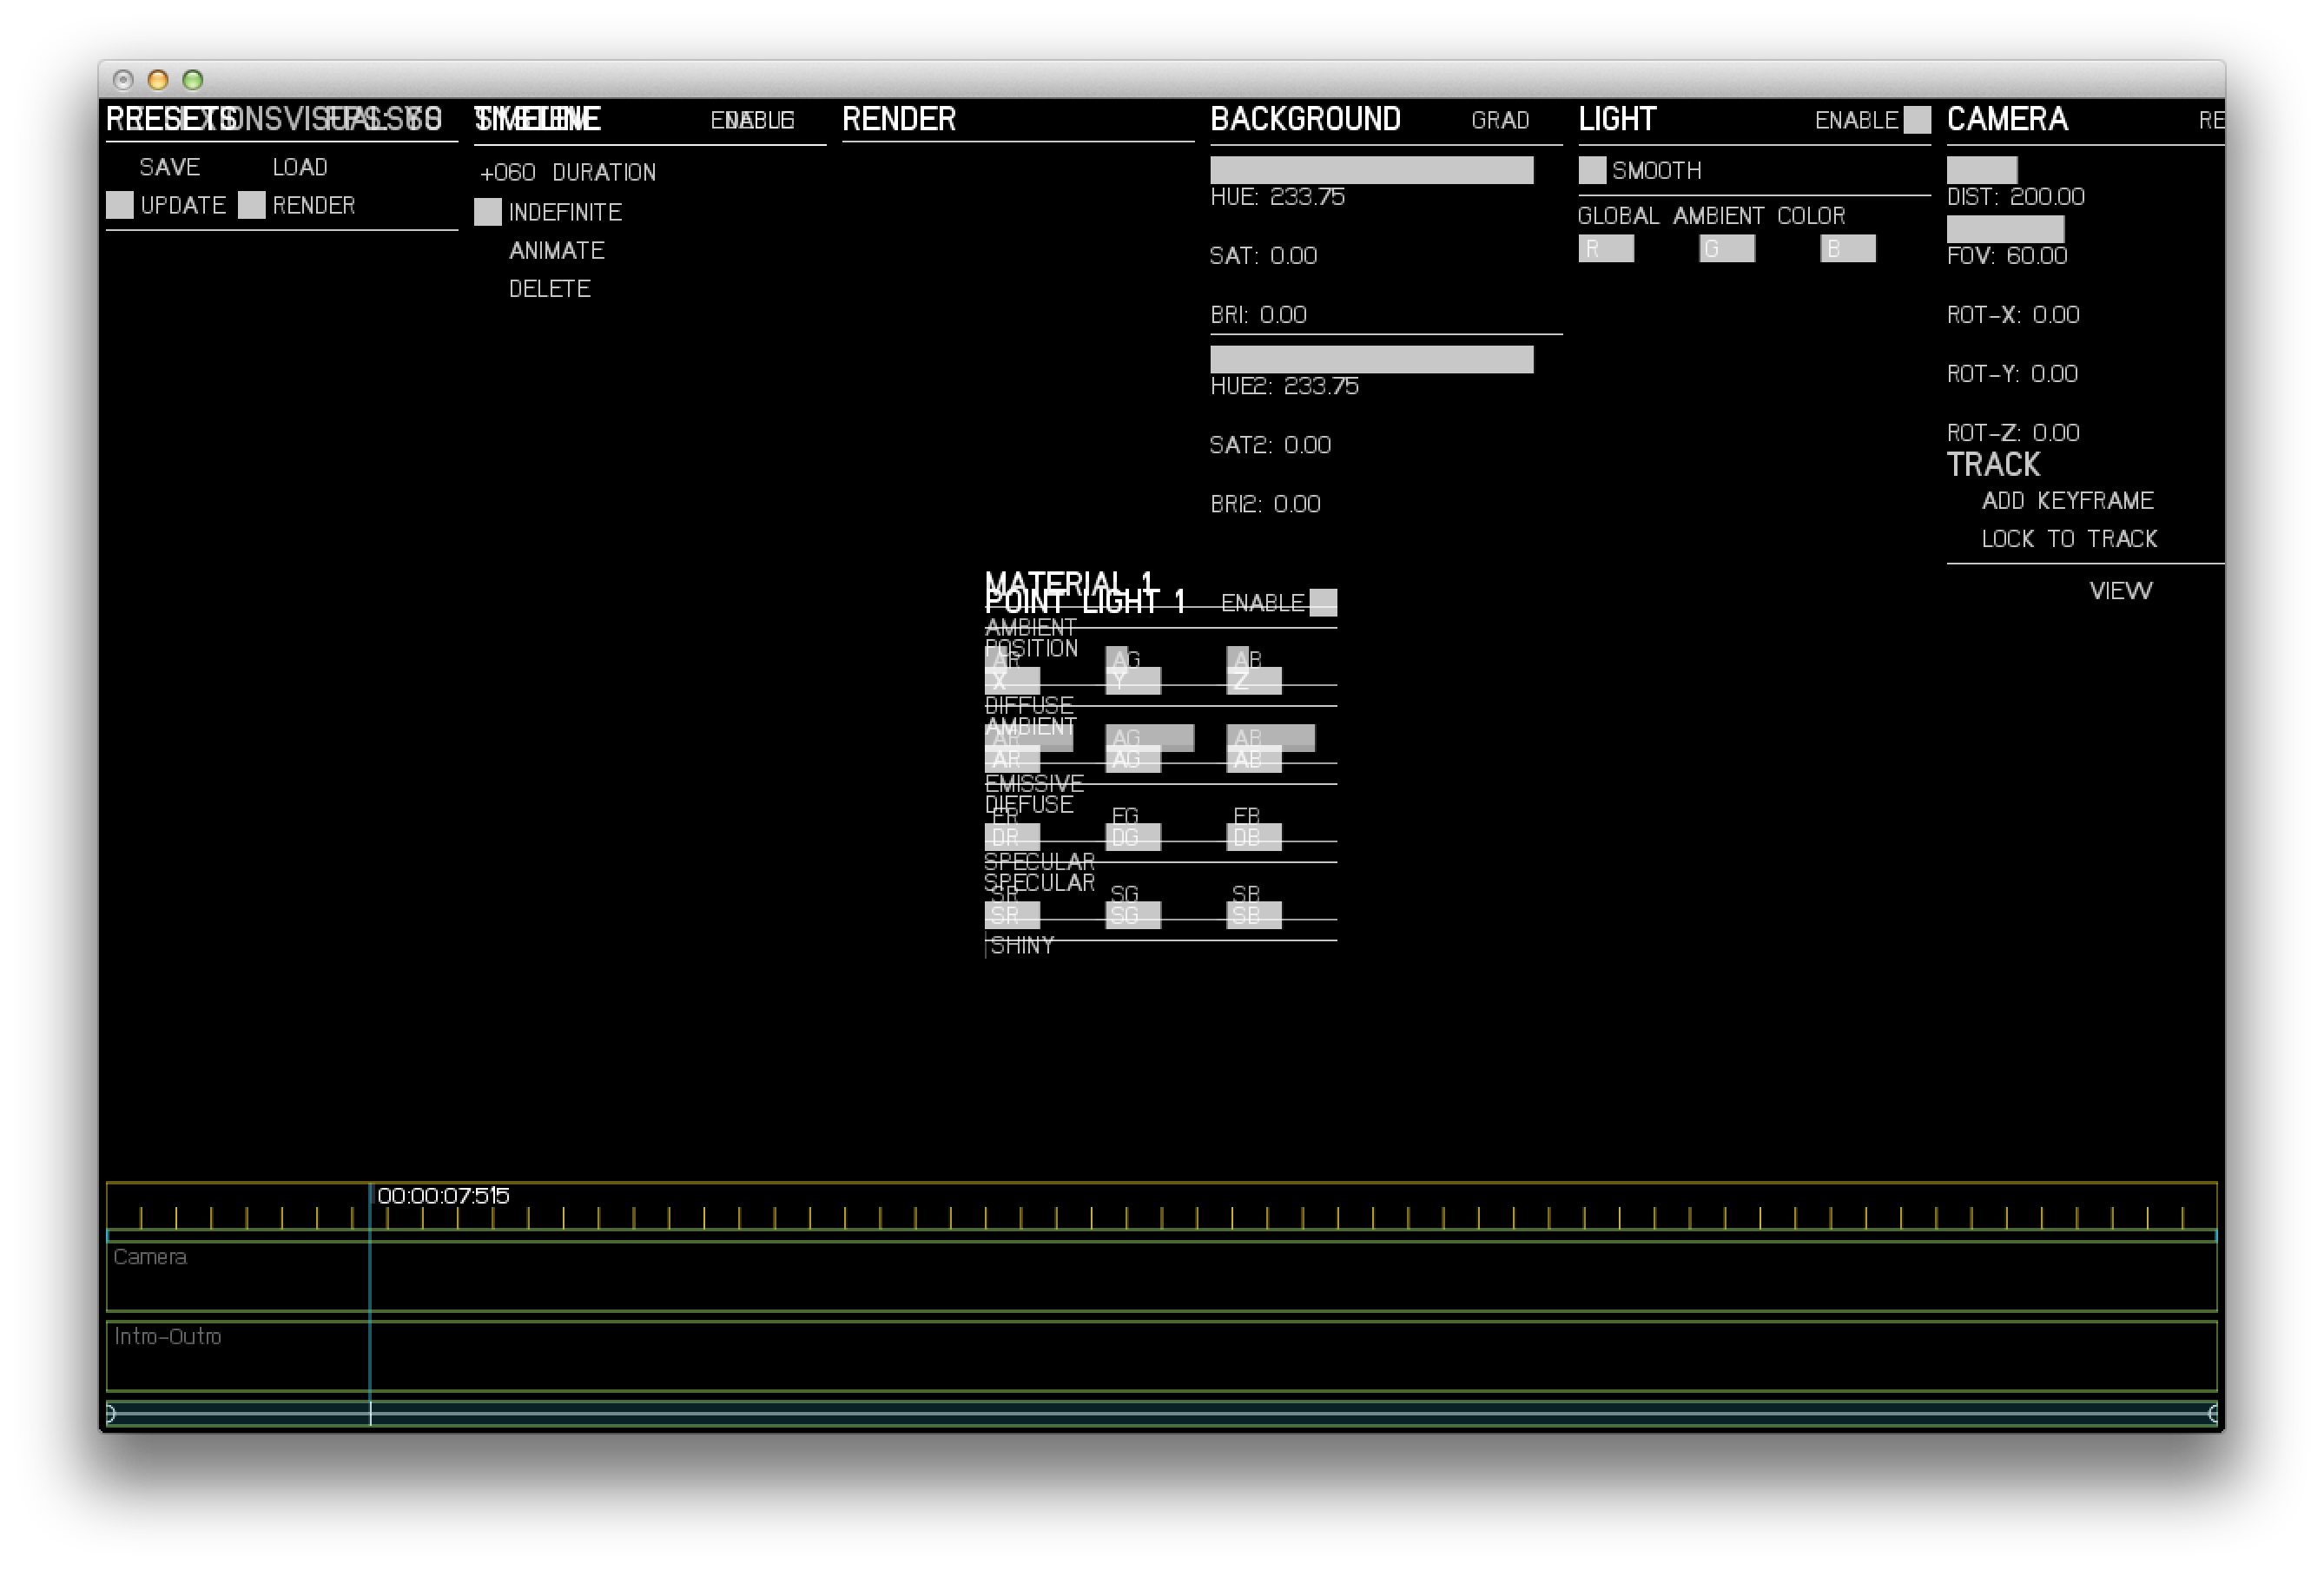Viewport: 2324px width, 1570px height.
Task: Click the BRI2: 0.00 value
Action: pos(1265,504)
